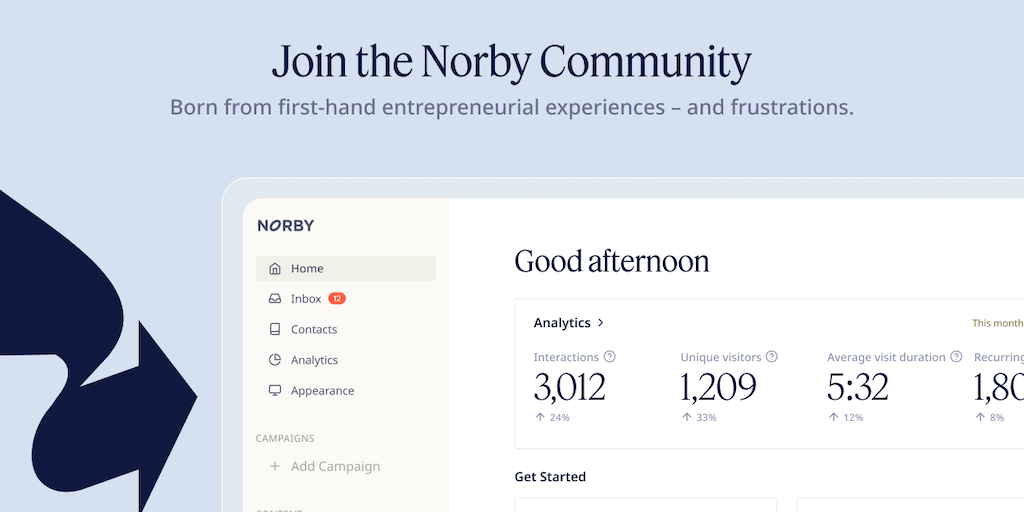
Task: Click the Analytics pie chart icon
Action: [275, 360]
